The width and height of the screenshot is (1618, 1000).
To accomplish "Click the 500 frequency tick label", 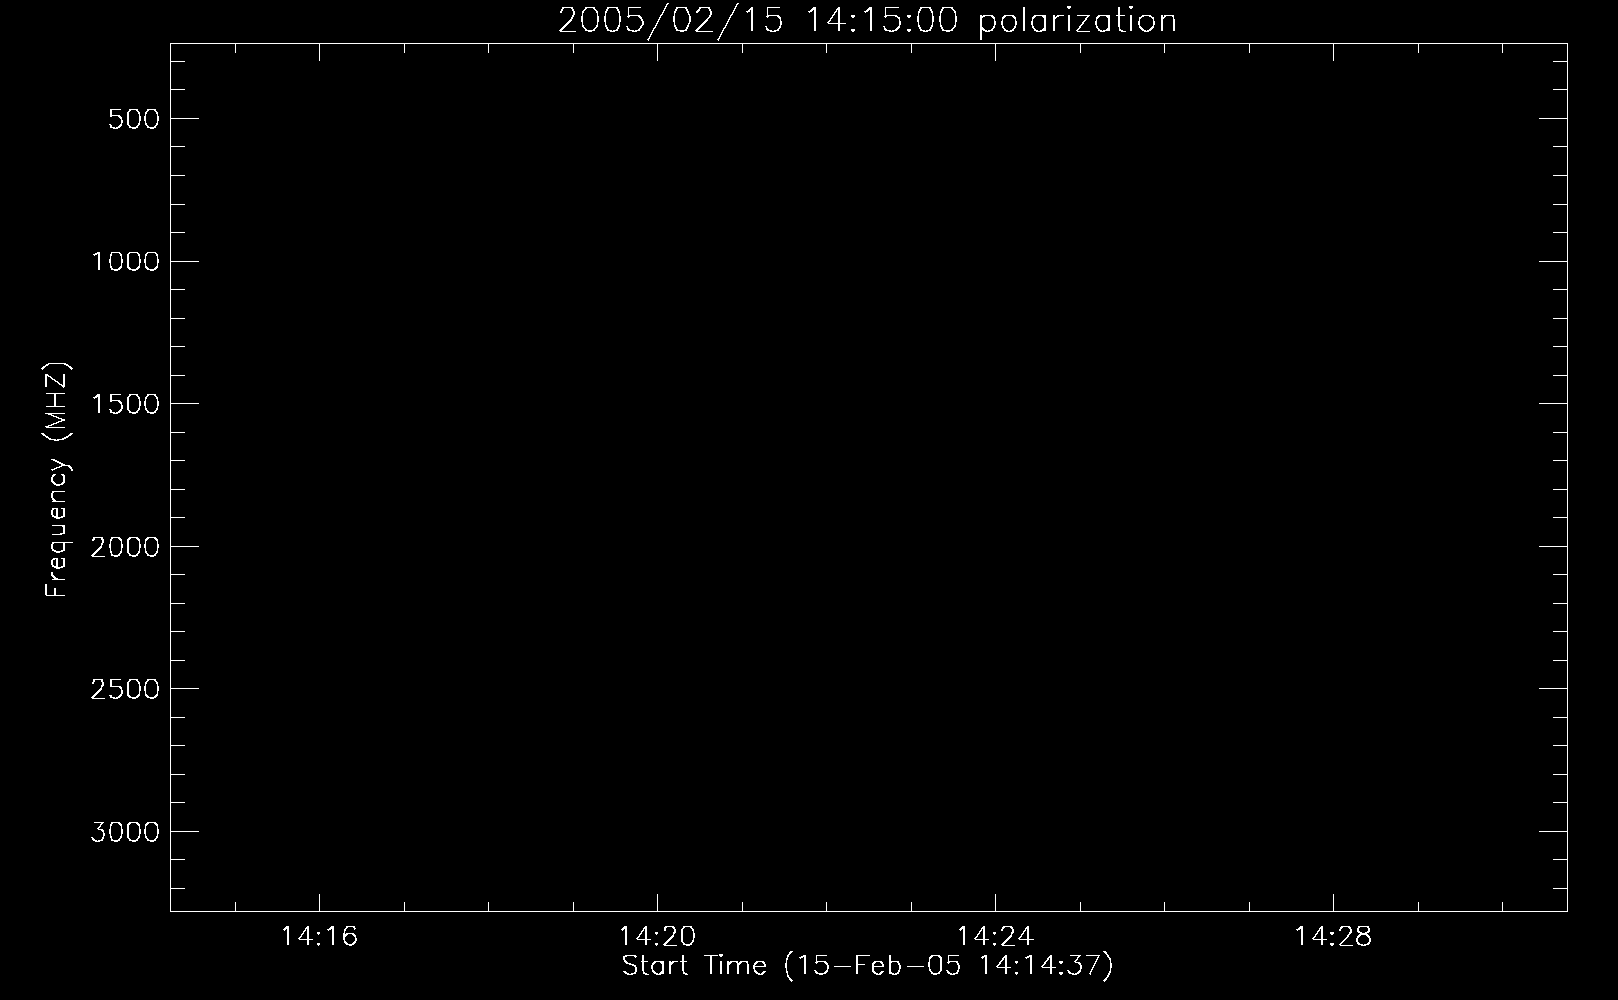I will pos(132,119).
